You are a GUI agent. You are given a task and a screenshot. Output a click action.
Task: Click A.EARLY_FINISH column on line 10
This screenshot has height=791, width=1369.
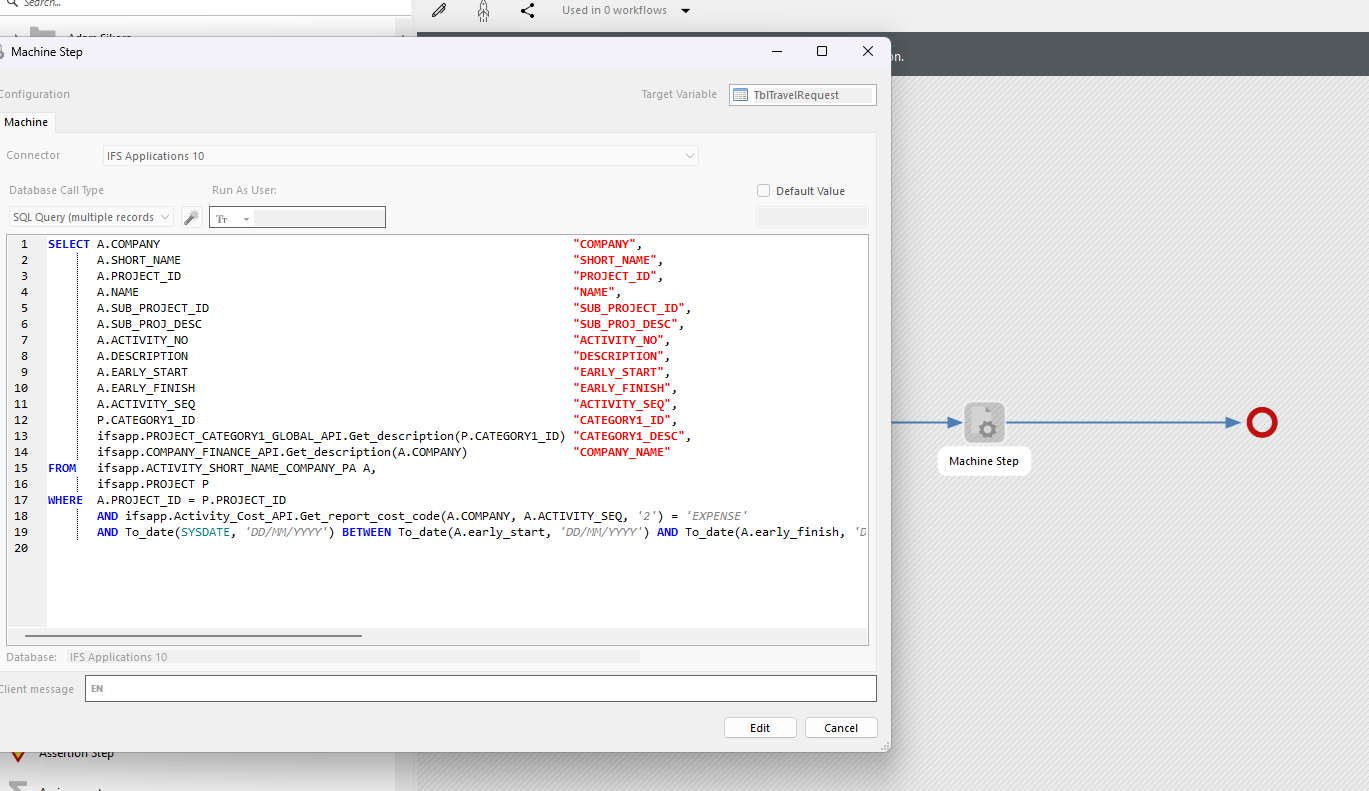coord(146,388)
